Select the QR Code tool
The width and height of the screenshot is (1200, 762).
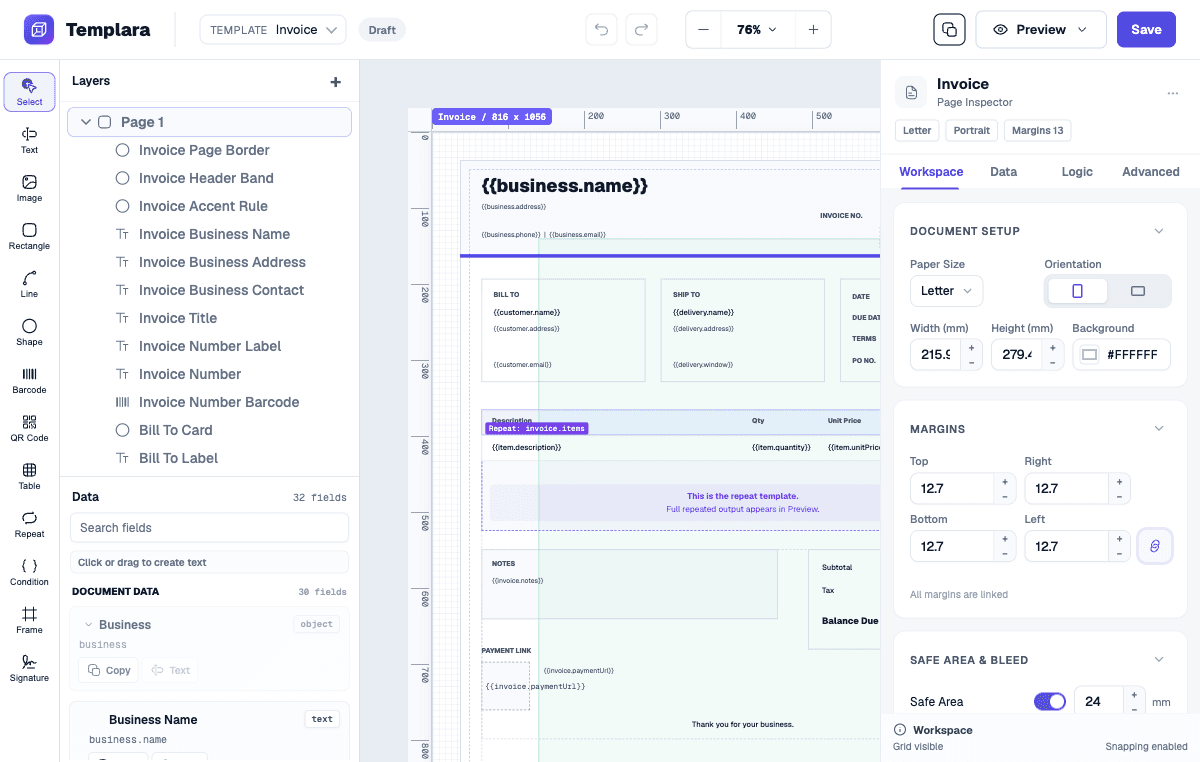click(29, 428)
